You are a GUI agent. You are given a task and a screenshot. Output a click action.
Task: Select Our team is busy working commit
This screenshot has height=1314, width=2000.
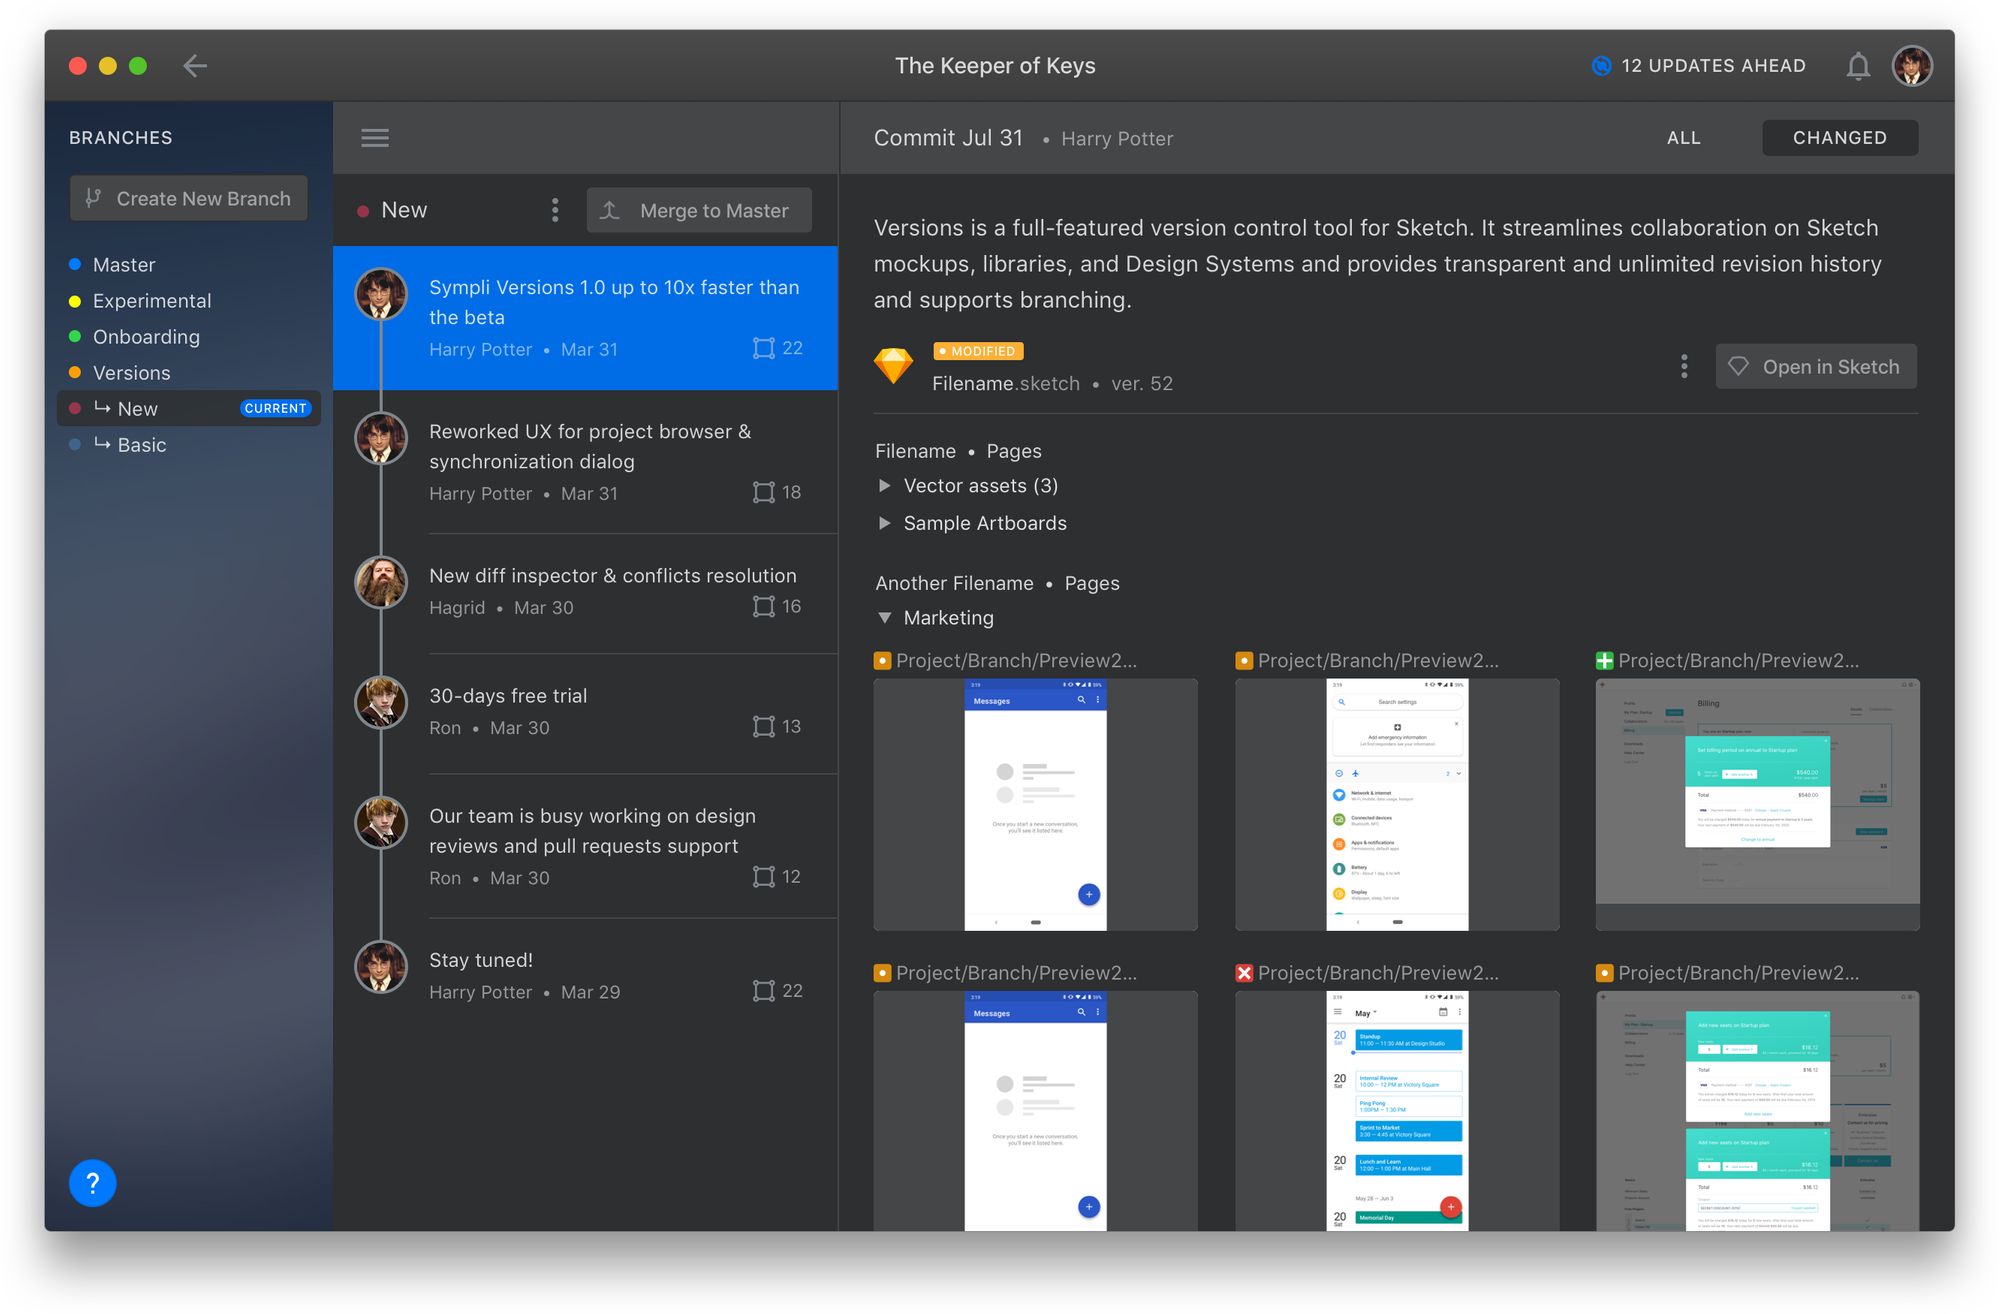pyautogui.click(x=585, y=846)
